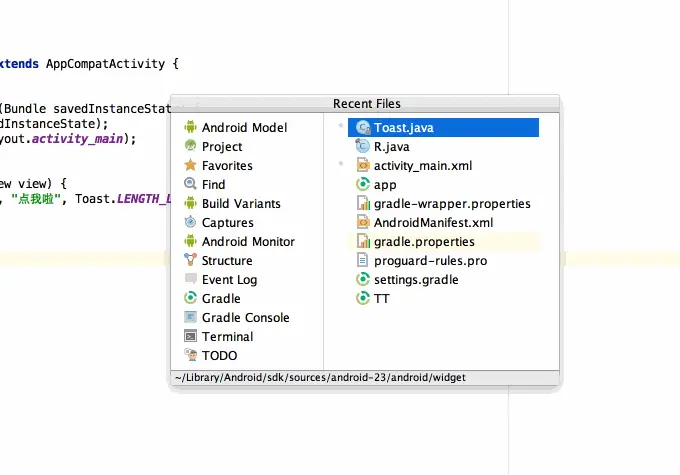
Task: Open the Build Variants tool window
Action: point(232,203)
